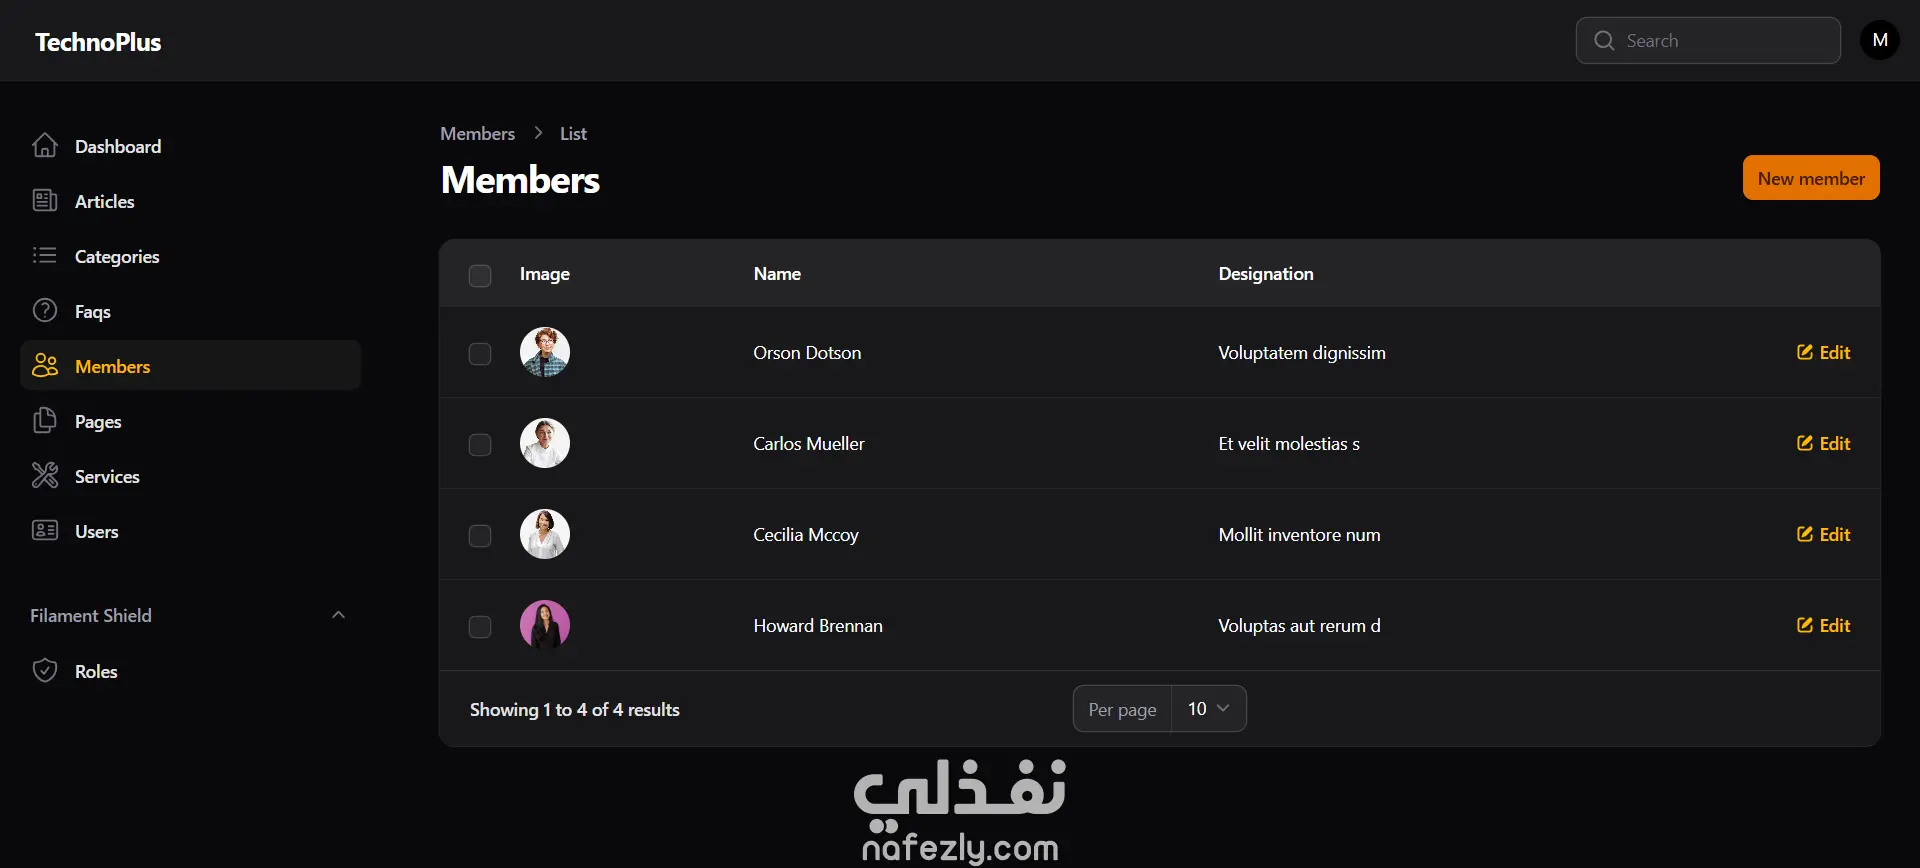This screenshot has height=868, width=1920.
Task: Open Roles shield icon
Action: coord(45,671)
